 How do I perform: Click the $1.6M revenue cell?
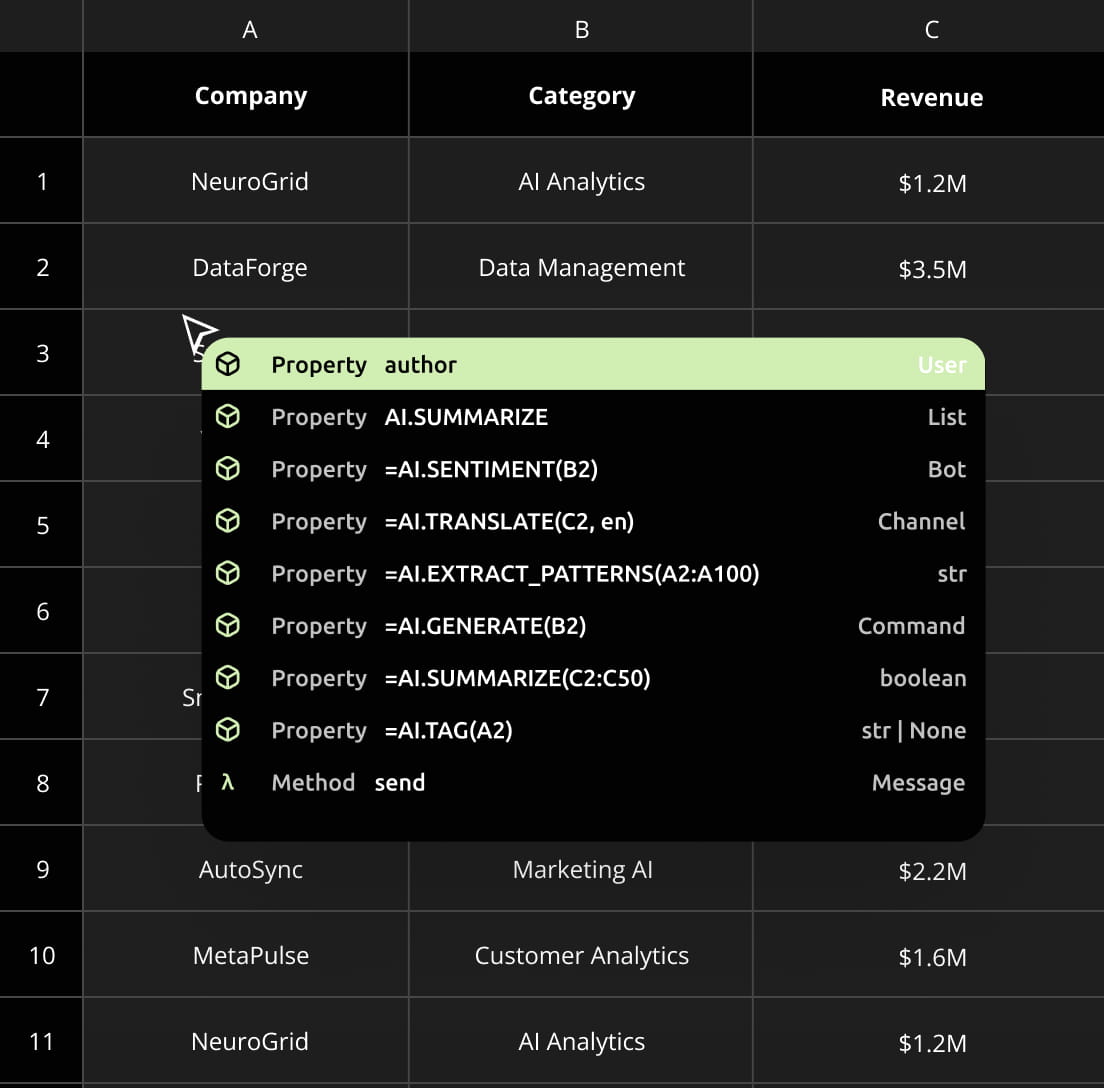point(929,953)
